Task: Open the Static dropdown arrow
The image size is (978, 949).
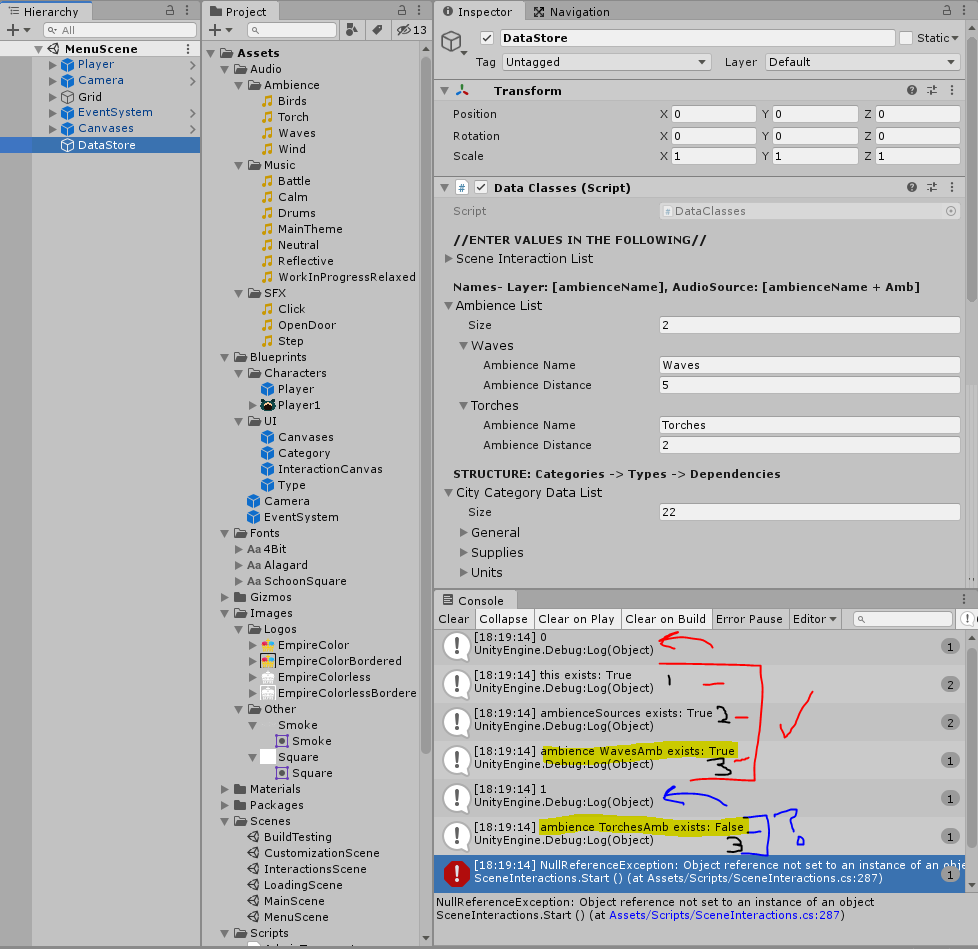Action: (955, 38)
